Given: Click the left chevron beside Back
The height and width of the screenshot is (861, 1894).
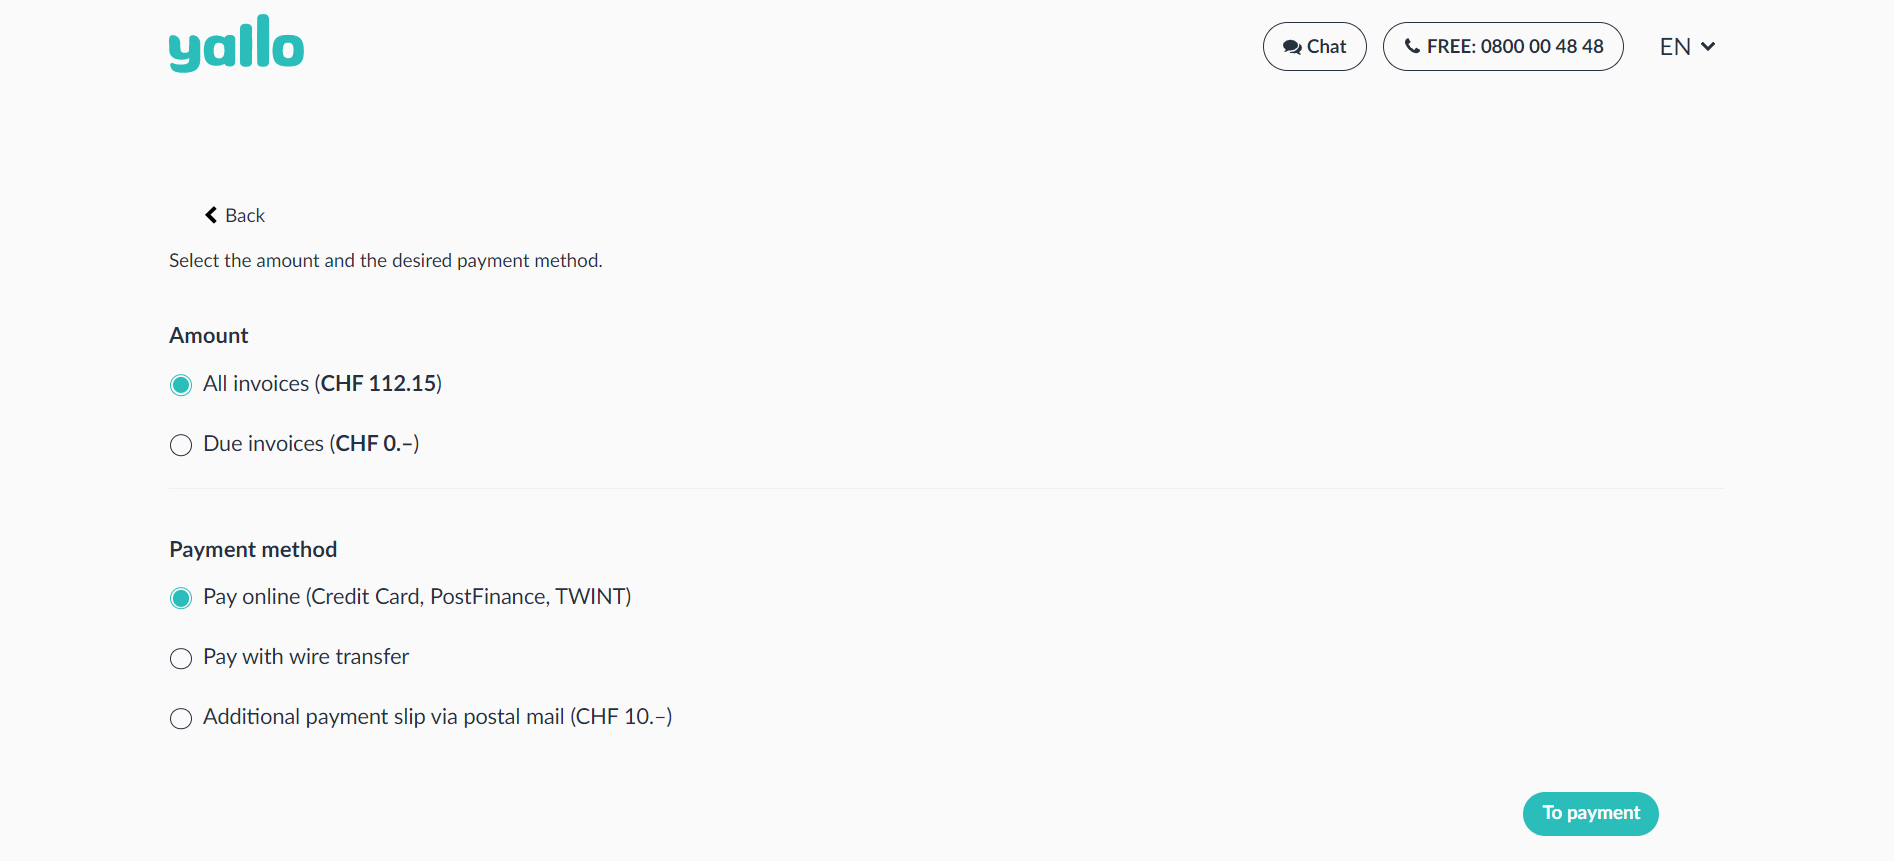Looking at the screenshot, I should [x=211, y=215].
